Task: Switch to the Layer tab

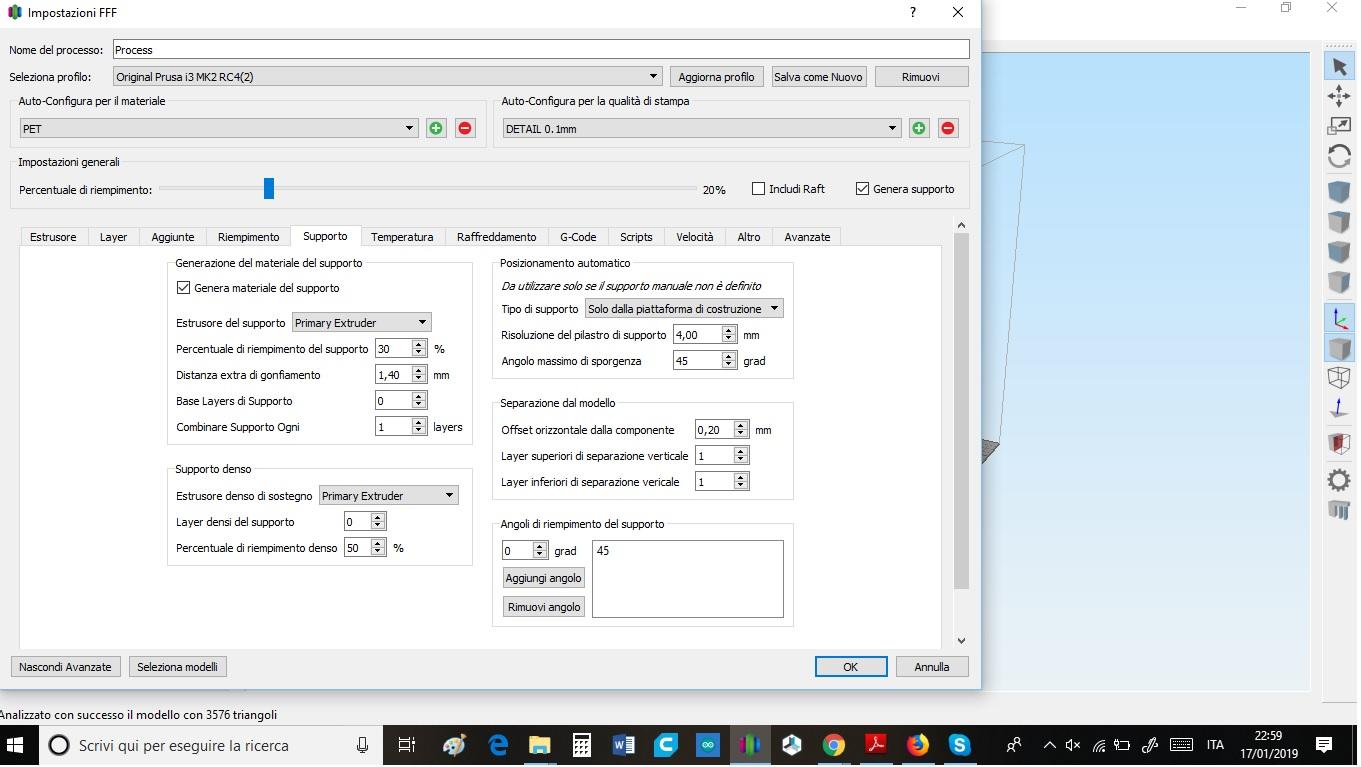Action: coord(113,237)
